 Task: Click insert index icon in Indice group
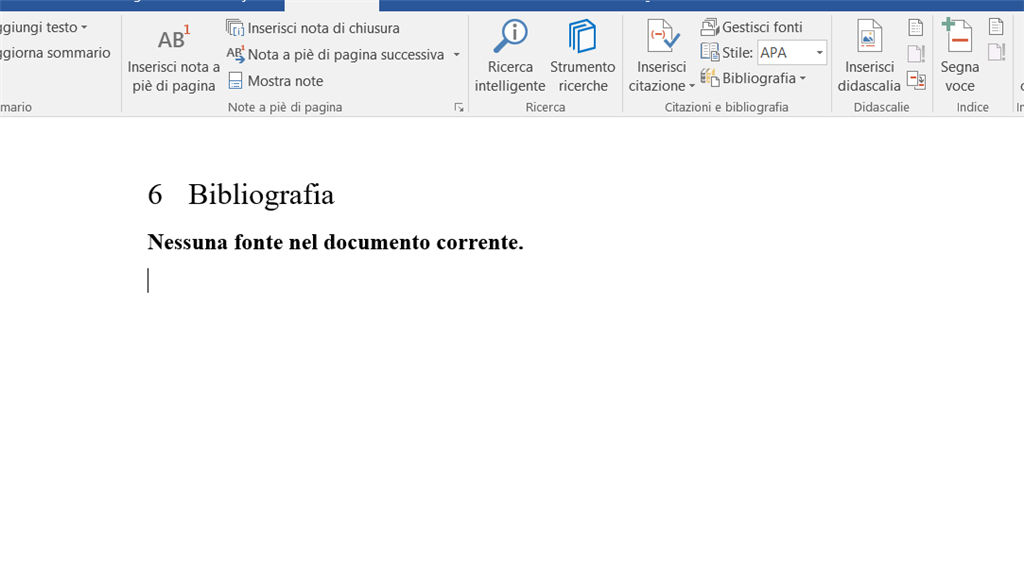[x=996, y=27]
